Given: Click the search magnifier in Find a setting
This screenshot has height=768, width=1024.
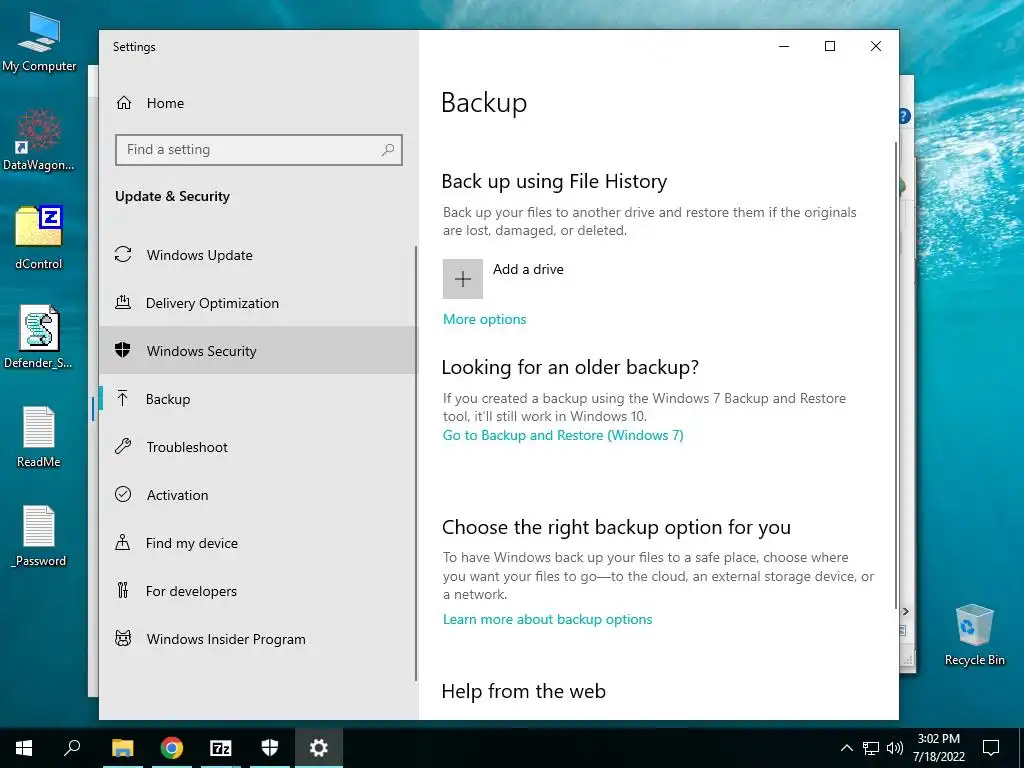Looking at the screenshot, I should [388, 150].
